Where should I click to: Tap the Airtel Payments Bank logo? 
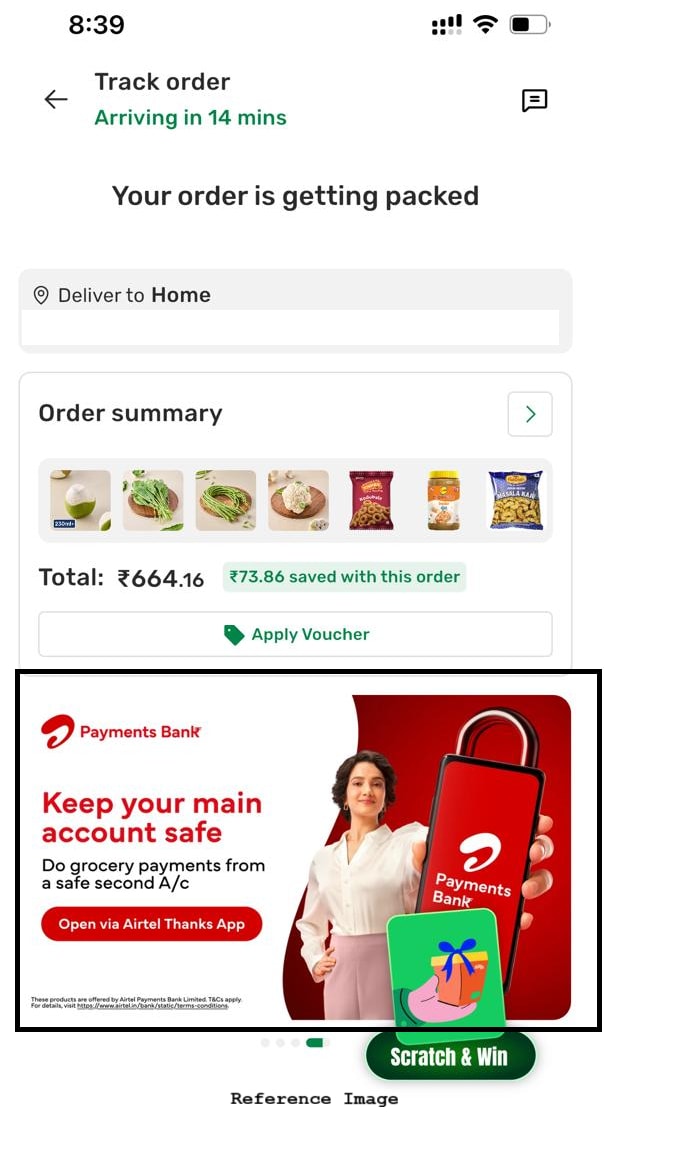click(x=121, y=731)
